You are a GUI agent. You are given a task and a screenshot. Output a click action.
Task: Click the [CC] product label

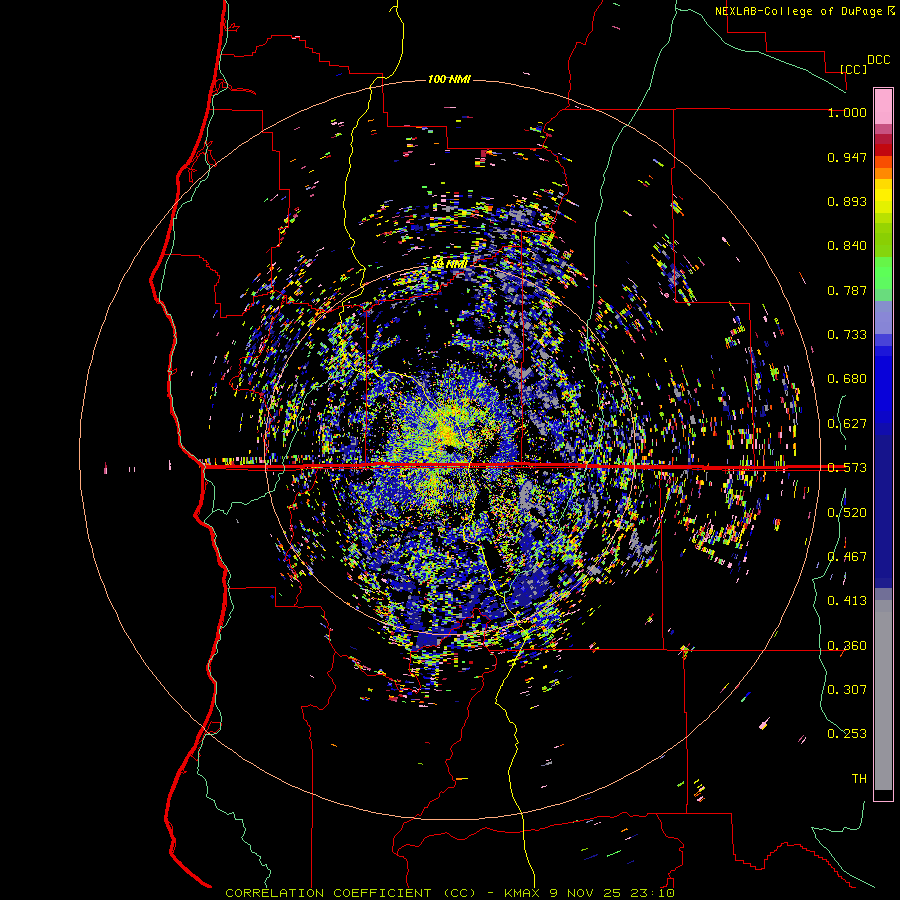(x=853, y=69)
